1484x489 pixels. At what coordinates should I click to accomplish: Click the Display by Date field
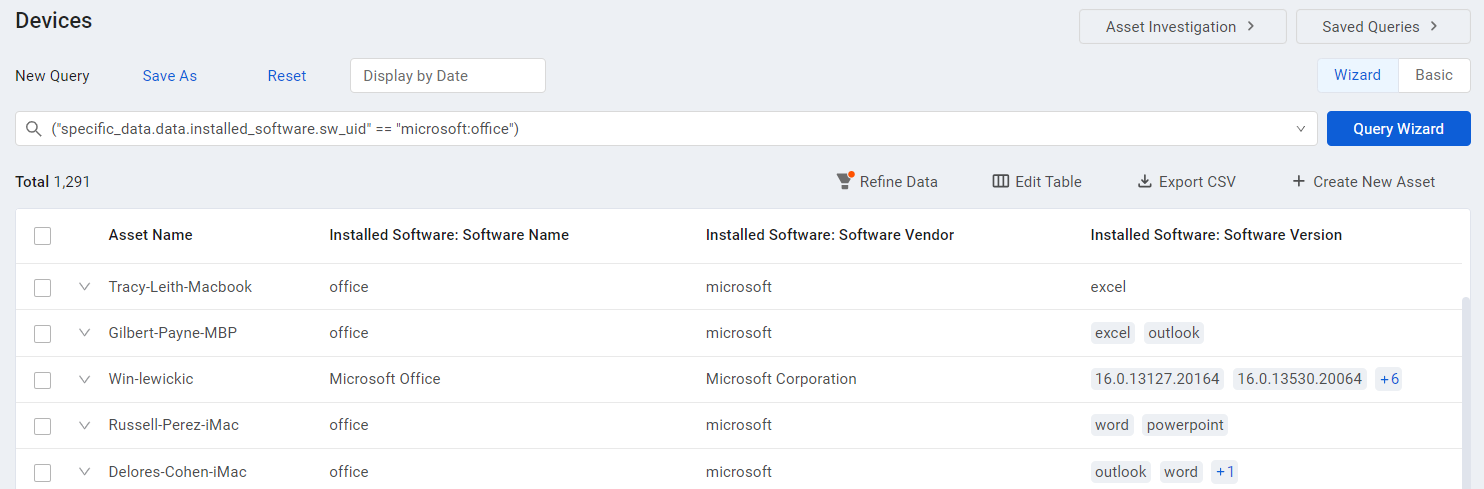[x=448, y=76]
